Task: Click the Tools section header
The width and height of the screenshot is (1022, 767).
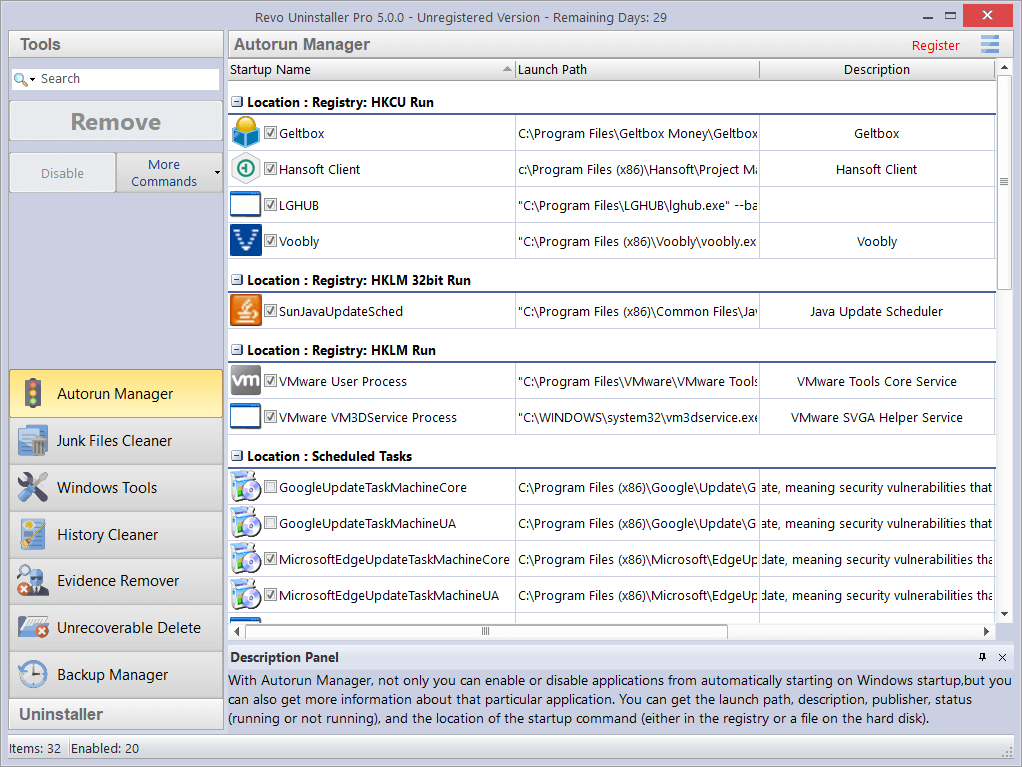Action: click(x=116, y=44)
